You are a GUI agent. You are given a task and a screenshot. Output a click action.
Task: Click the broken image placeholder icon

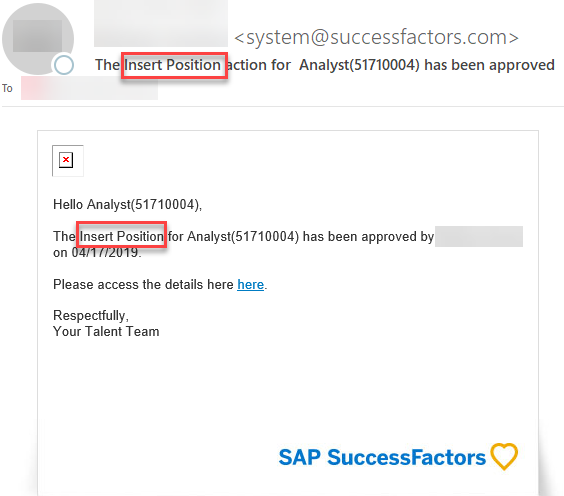pos(67,161)
